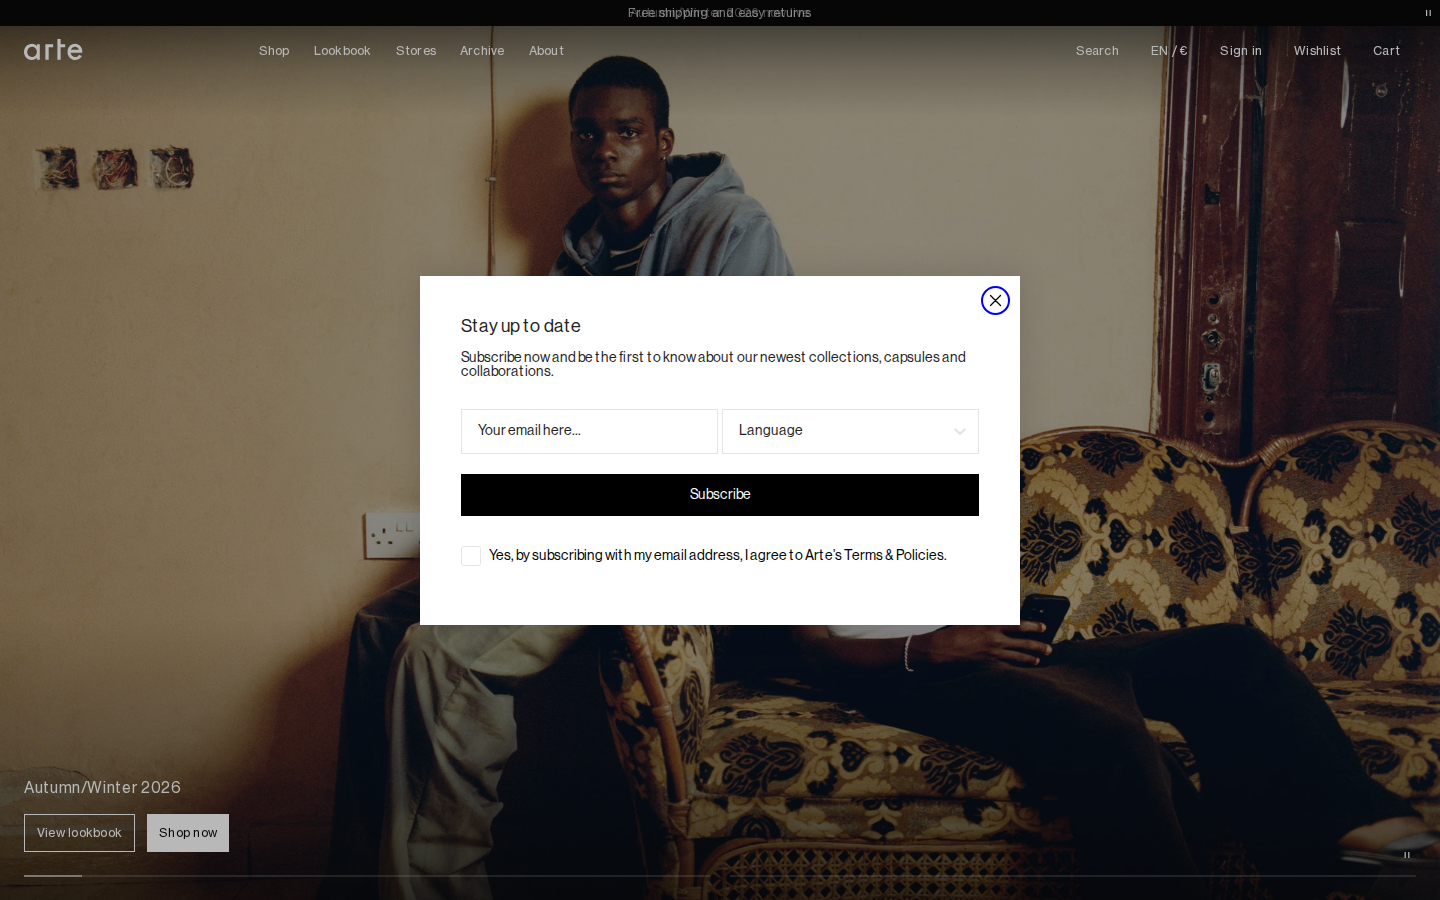Click the slideshow progress bar
Image resolution: width=1440 pixels, height=900 pixels.
[720, 876]
